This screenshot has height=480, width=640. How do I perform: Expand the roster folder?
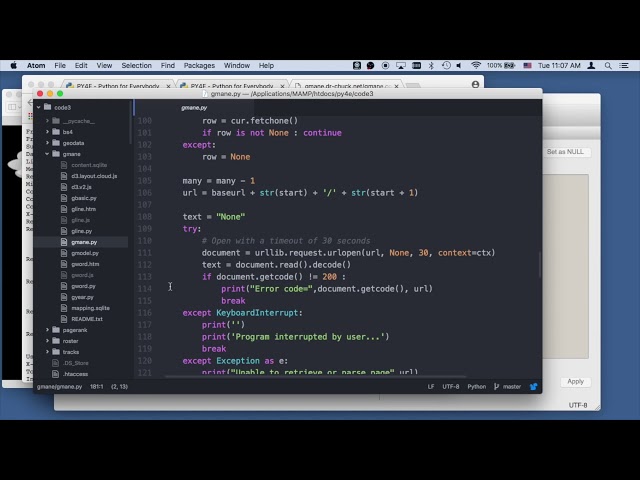tap(47, 341)
